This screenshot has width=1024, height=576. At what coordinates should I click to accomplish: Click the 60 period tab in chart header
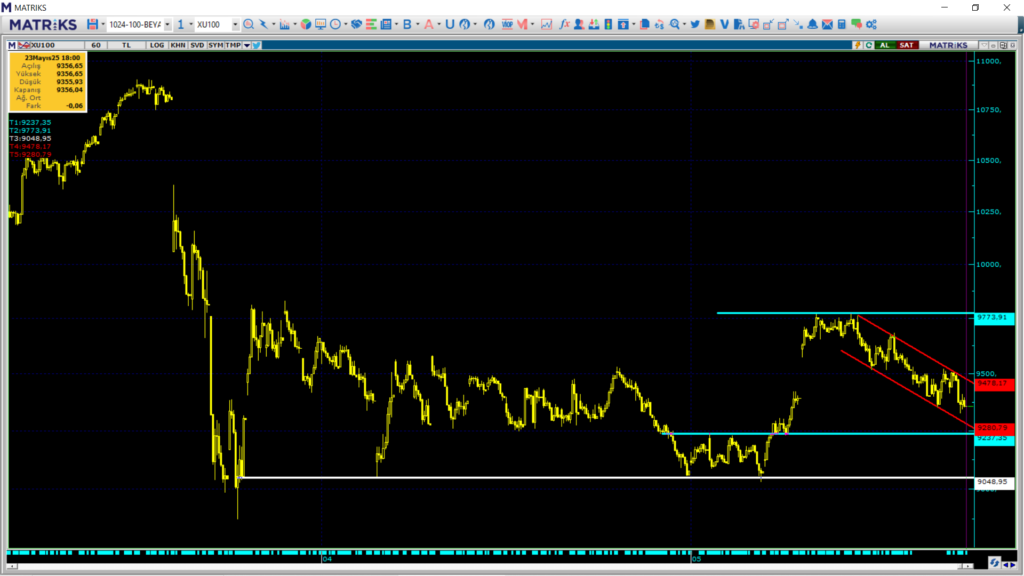point(96,45)
